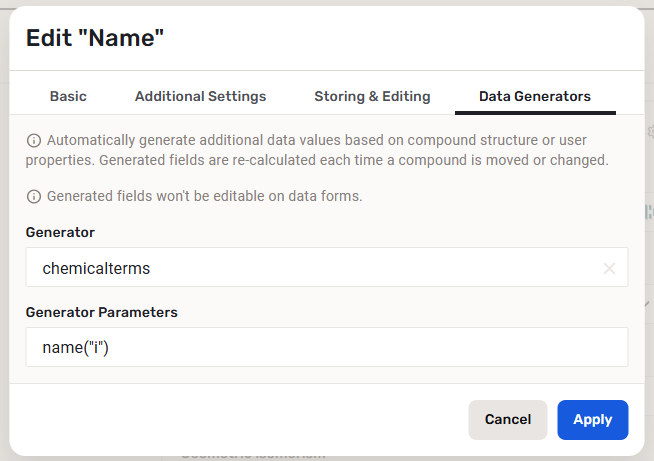
Task: Open the Additional Settings tab
Action: (x=200, y=97)
